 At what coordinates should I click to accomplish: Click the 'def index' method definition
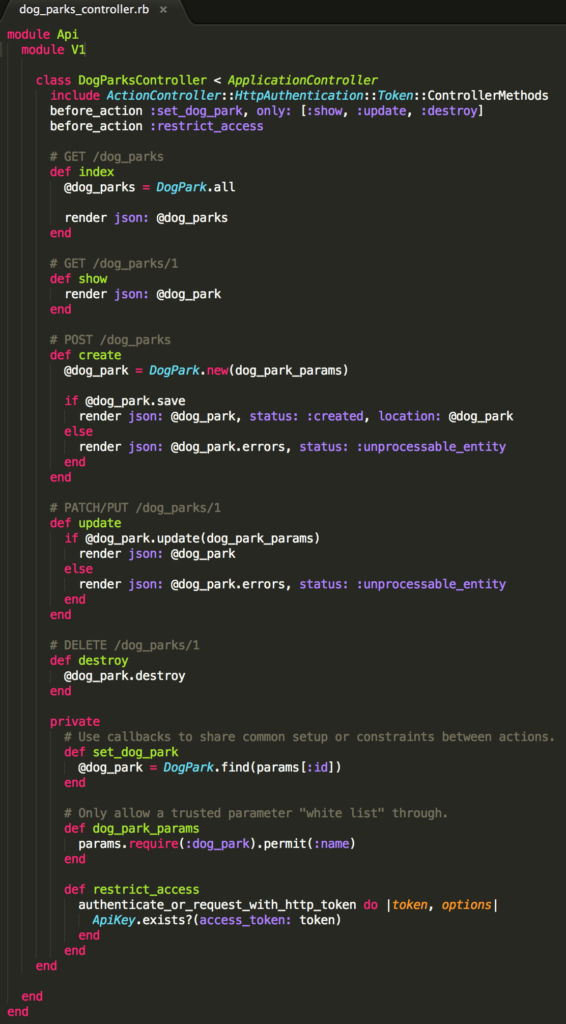point(82,172)
